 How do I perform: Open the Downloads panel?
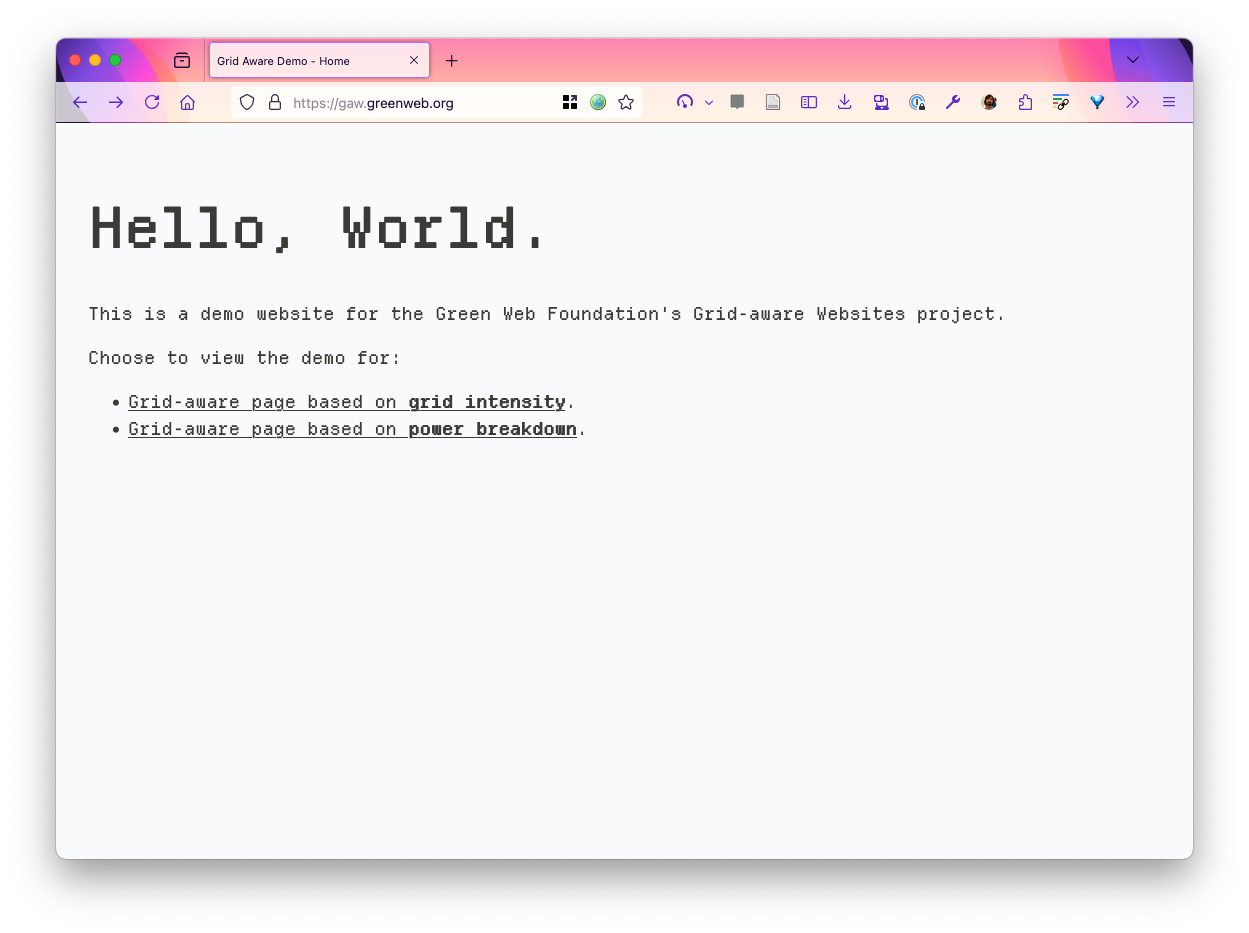click(x=845, y=102)
